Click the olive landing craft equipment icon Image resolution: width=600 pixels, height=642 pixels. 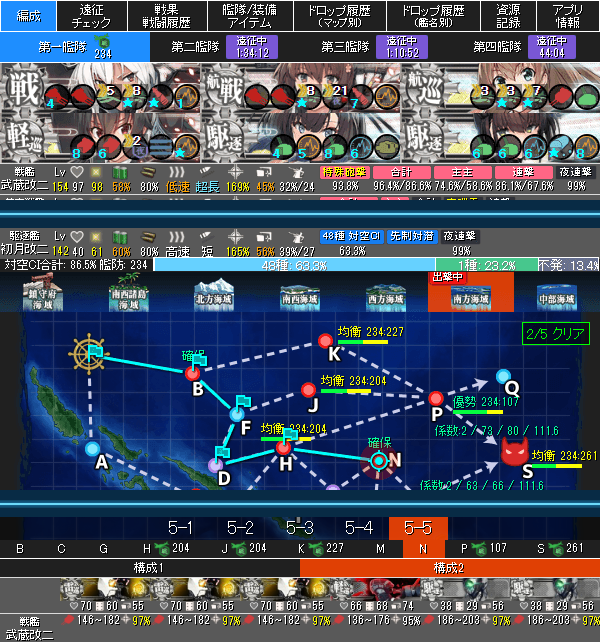pyautogui.click(x=386, y=147)
